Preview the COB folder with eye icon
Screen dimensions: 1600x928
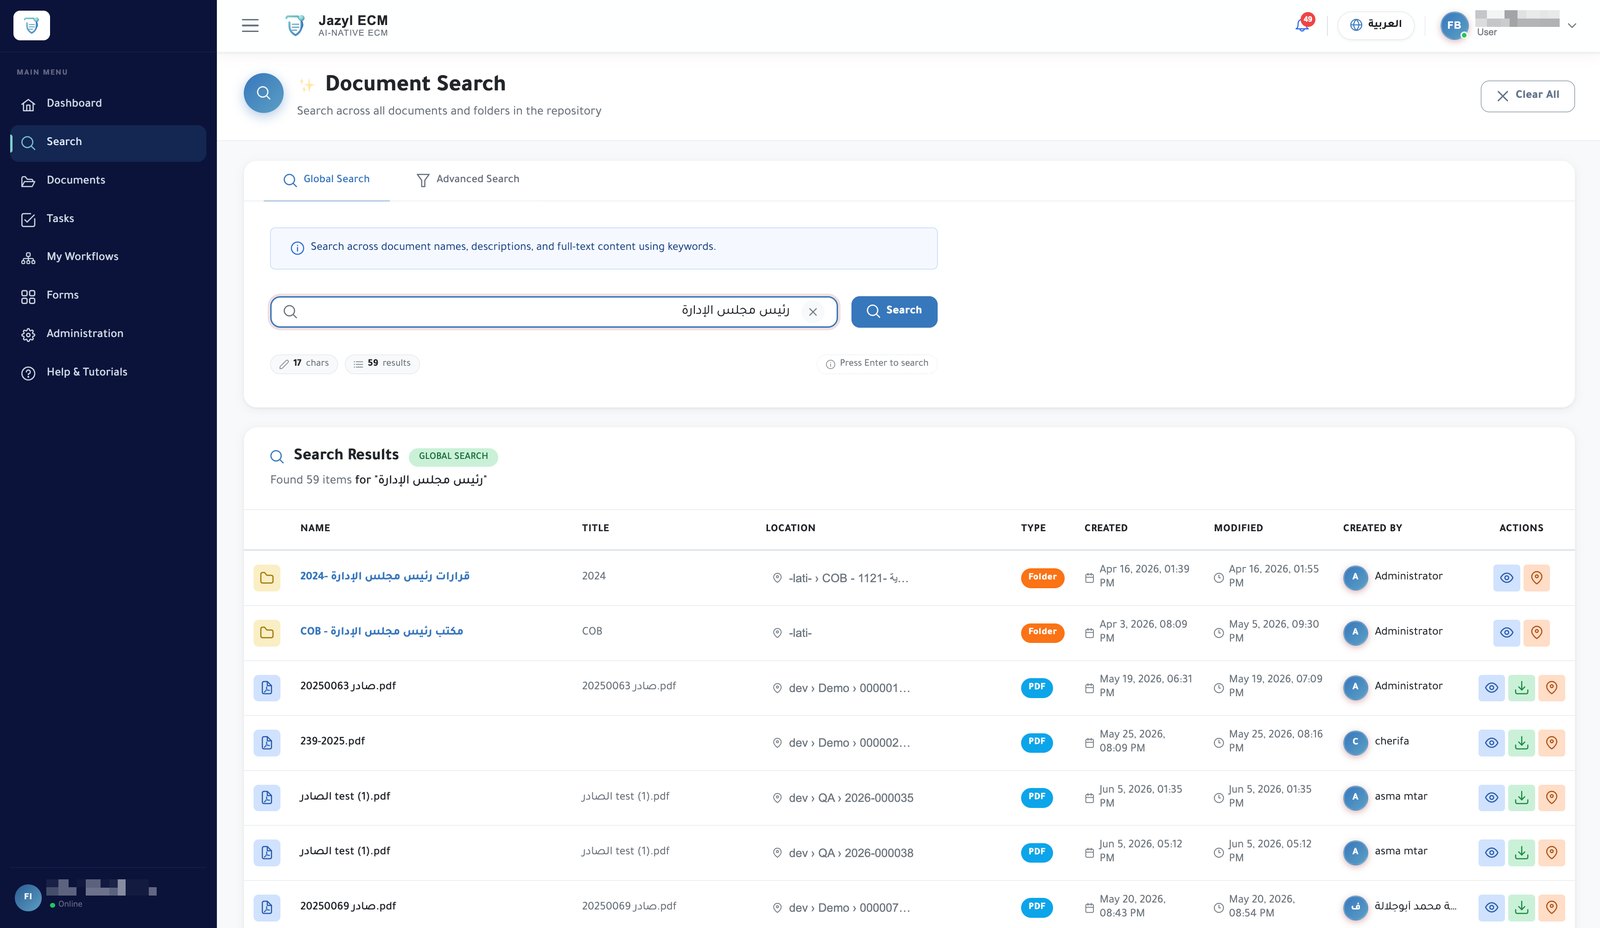click(1506, 633)
